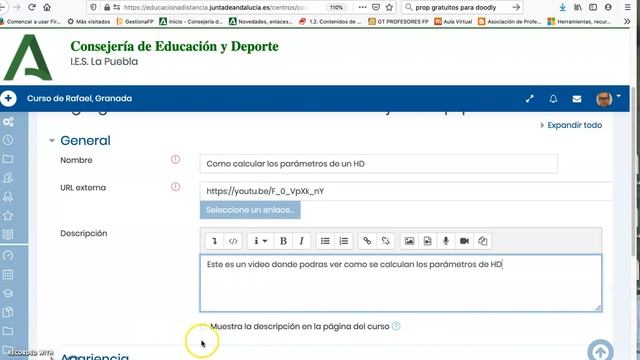Open the Aula Virtual bookmark

(453, 21)
